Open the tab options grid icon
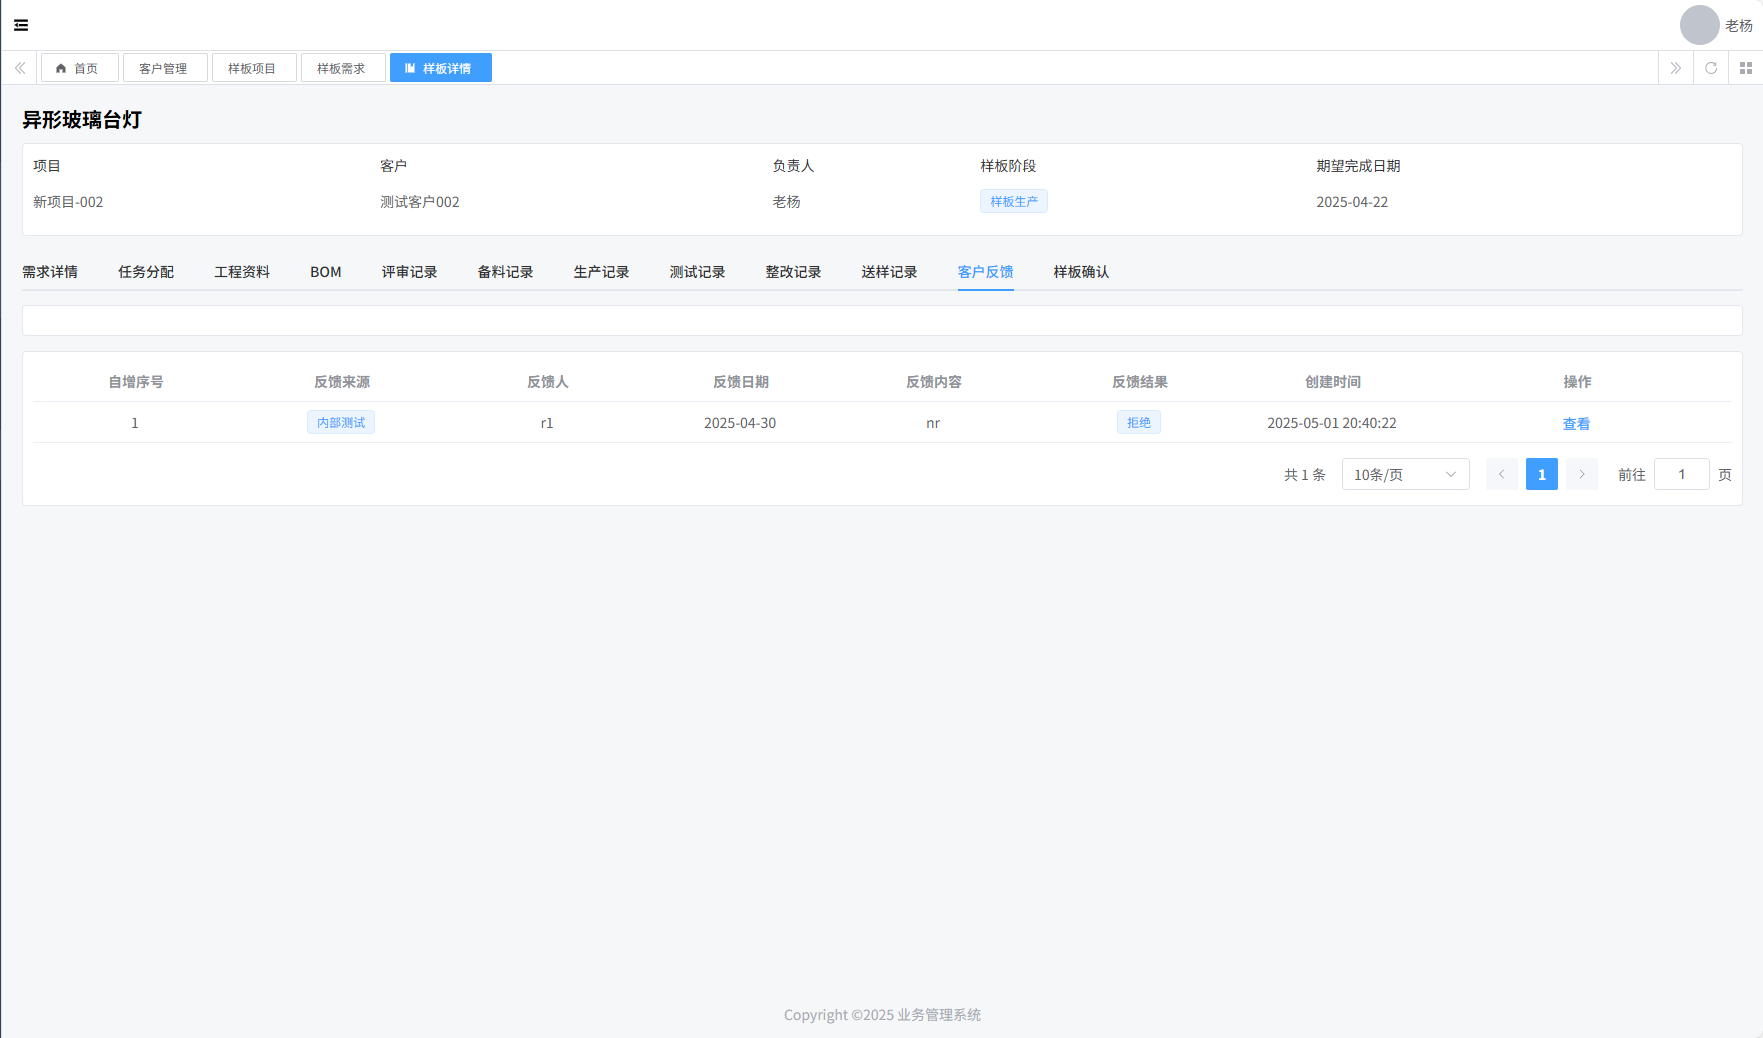 pyautogui.click(x=1746, y=68)
